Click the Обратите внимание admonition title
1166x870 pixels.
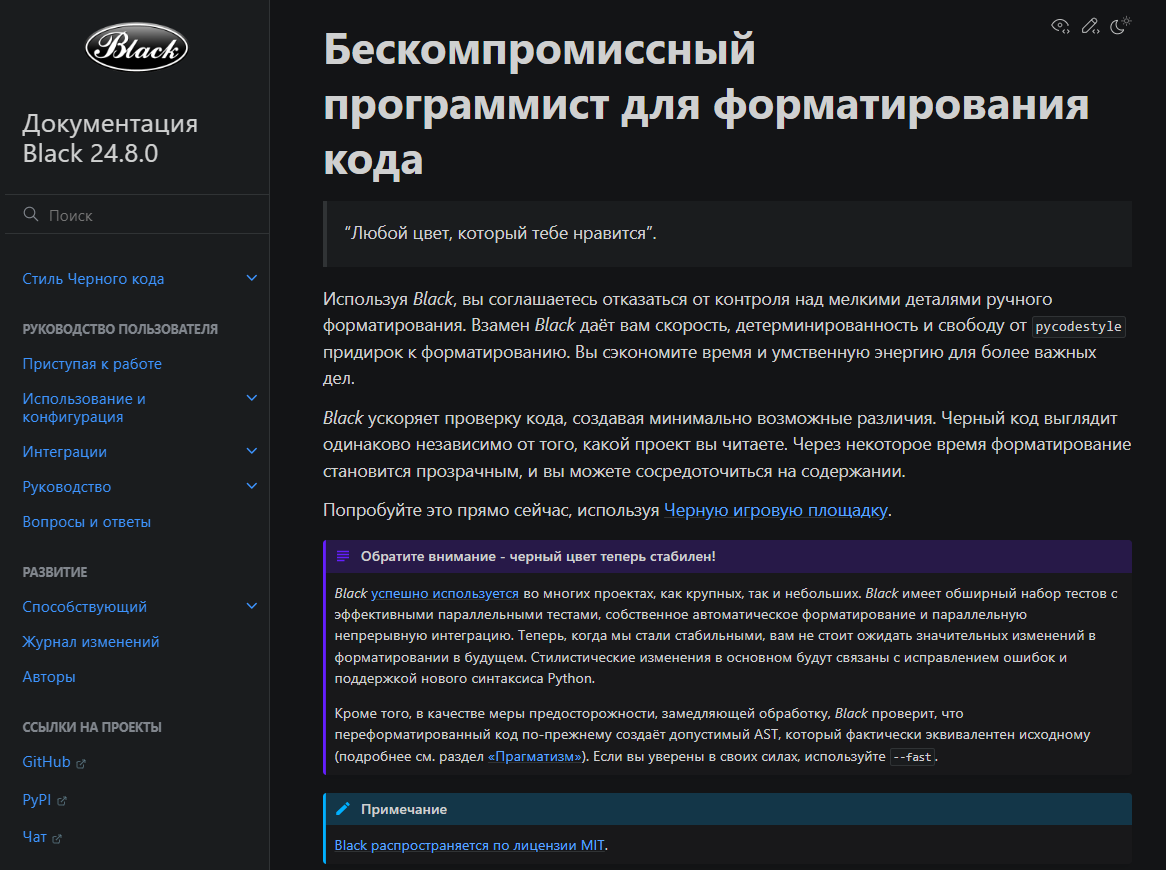(538, 556)
